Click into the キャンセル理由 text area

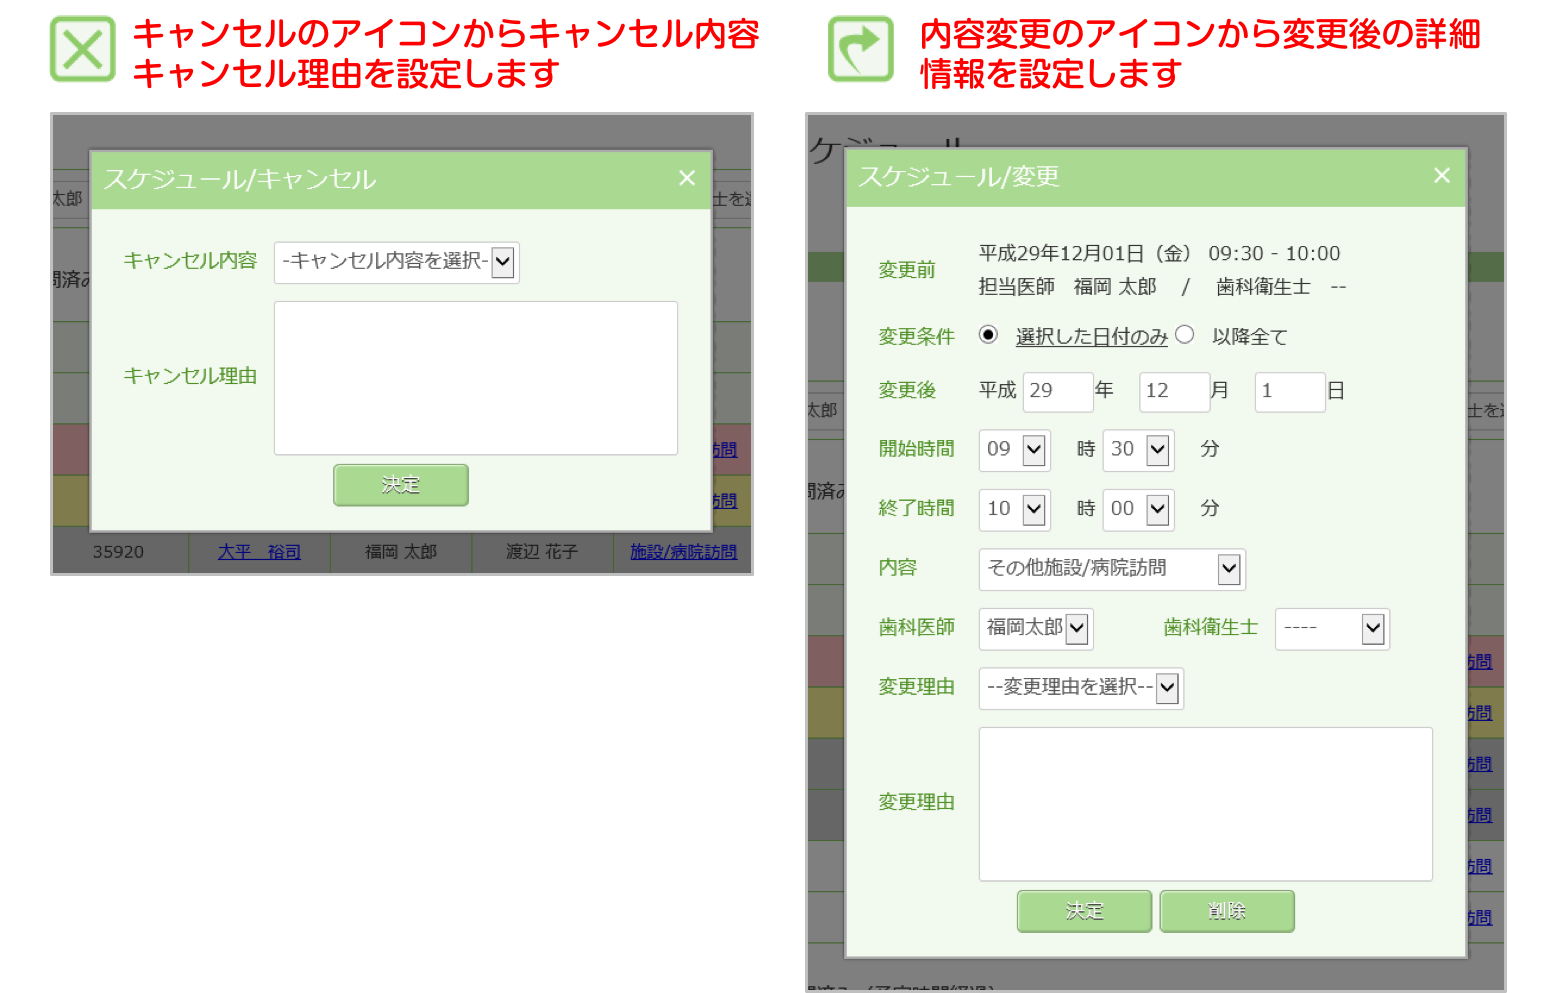coord(475,378)
